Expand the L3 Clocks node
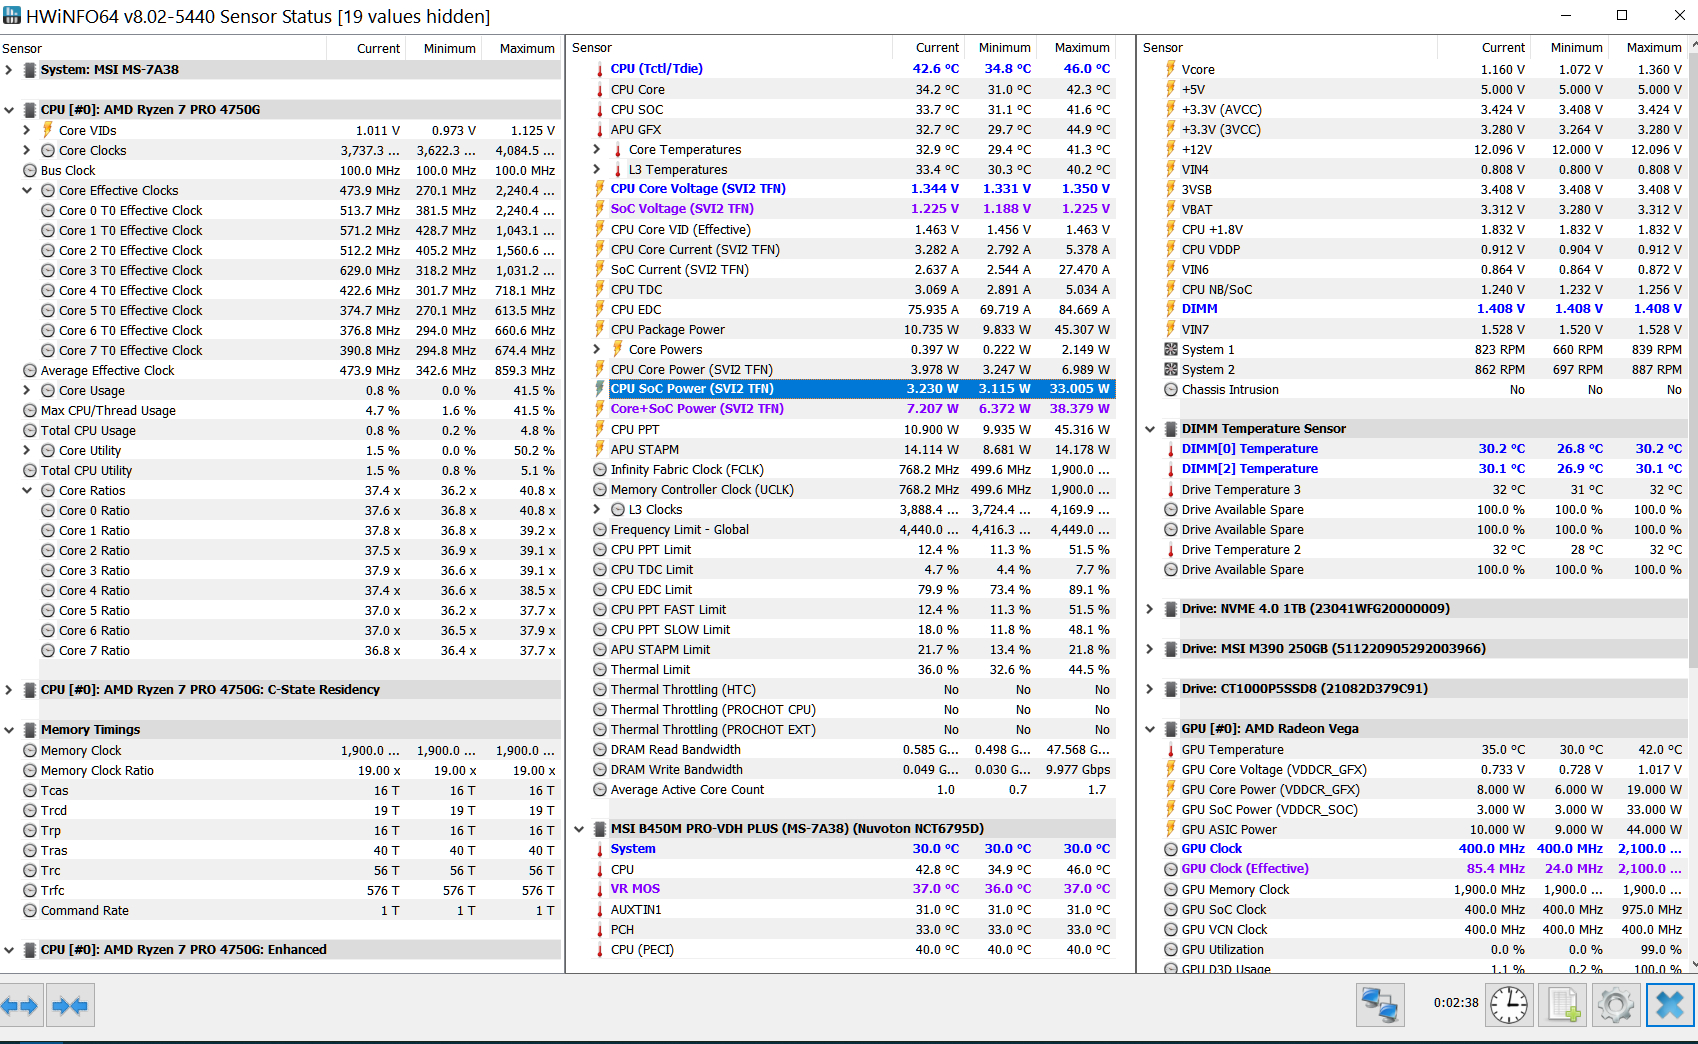This screenshot has width=1698, height=1044. coord(597,509)
